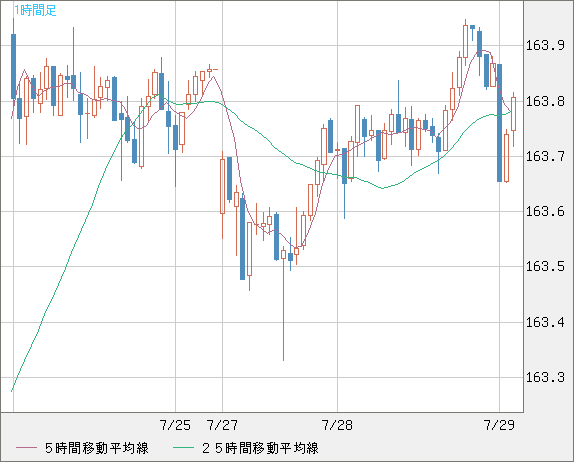Click the 5時間移動平均線 legend label
This screenshot has height=462, width=574.
[97, 448]
